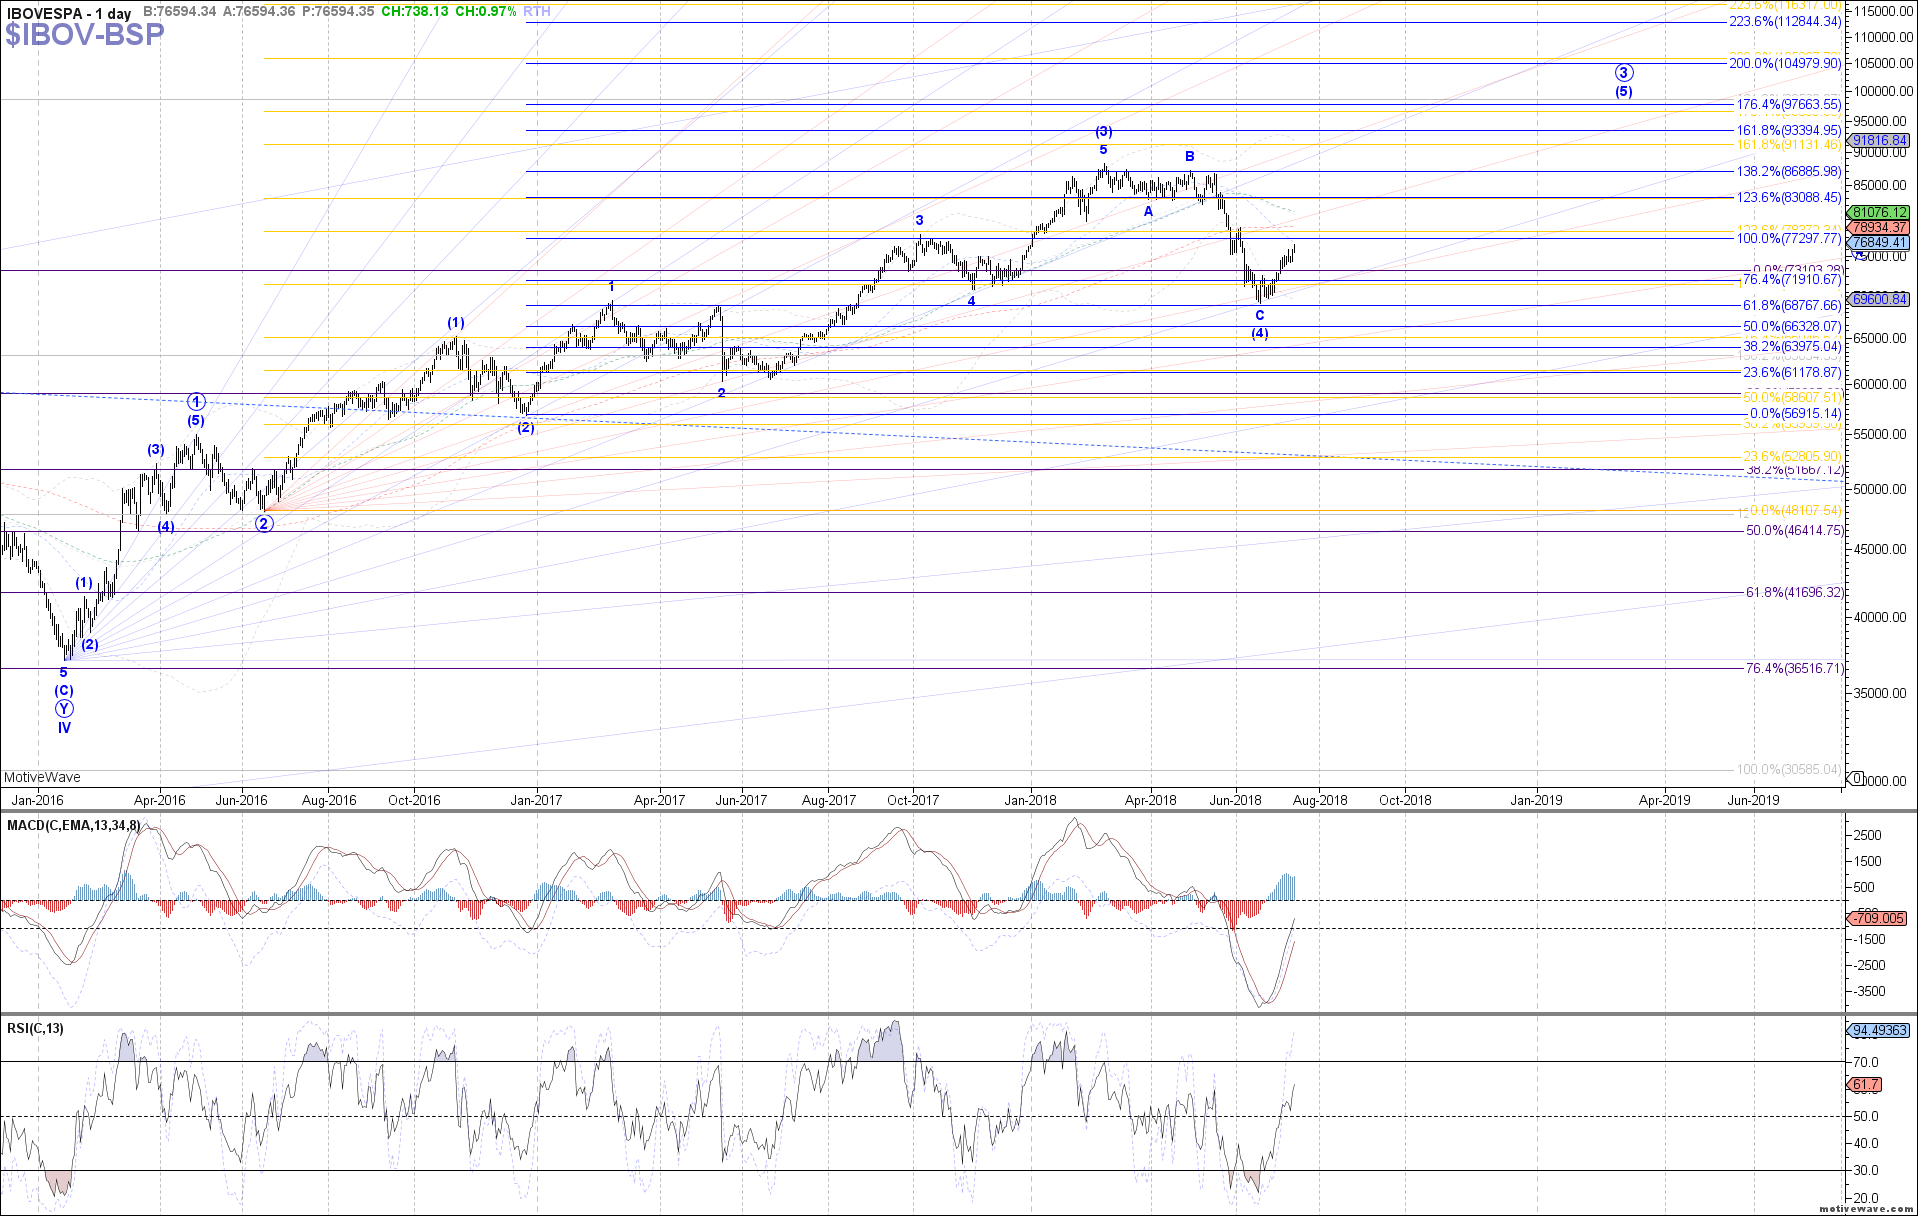The width and height of the screenshot is (1918, 1216).
Task: Click the ask value 'A:76594.36'
Action: [259, 12]
